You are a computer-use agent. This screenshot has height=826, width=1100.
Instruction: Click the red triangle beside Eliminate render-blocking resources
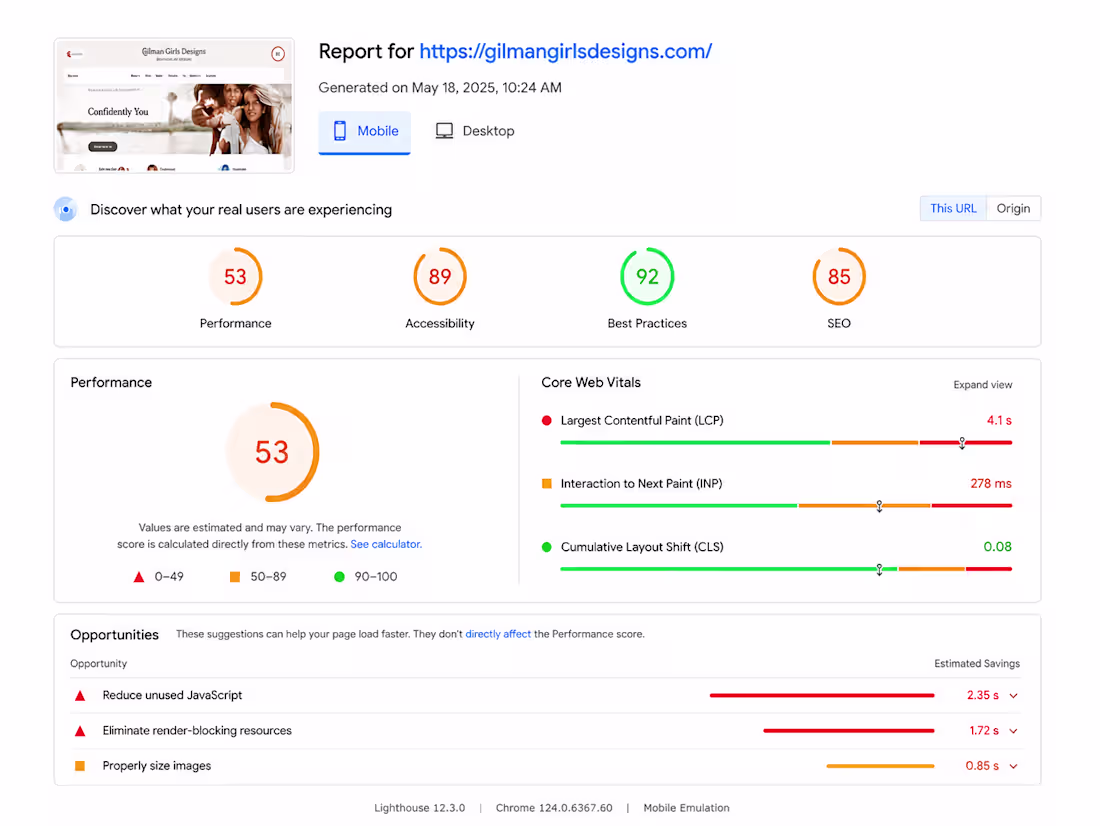coord(80,731)
